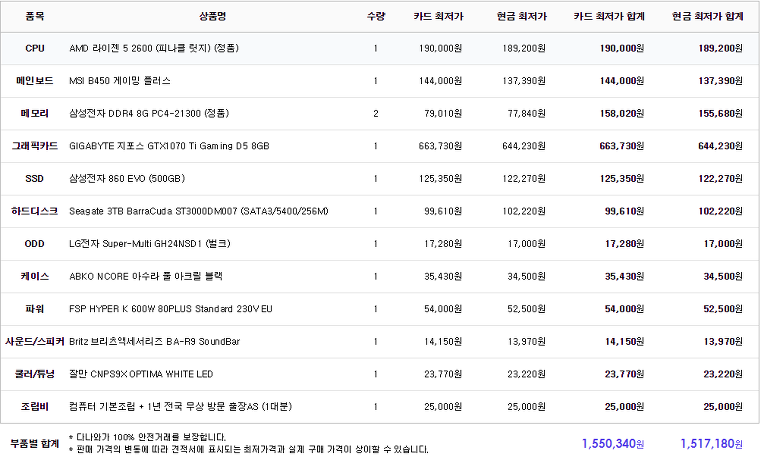This screenshot has height=463, width=764.
Task: Select cash total 155,680원
Action: [721, 114]
